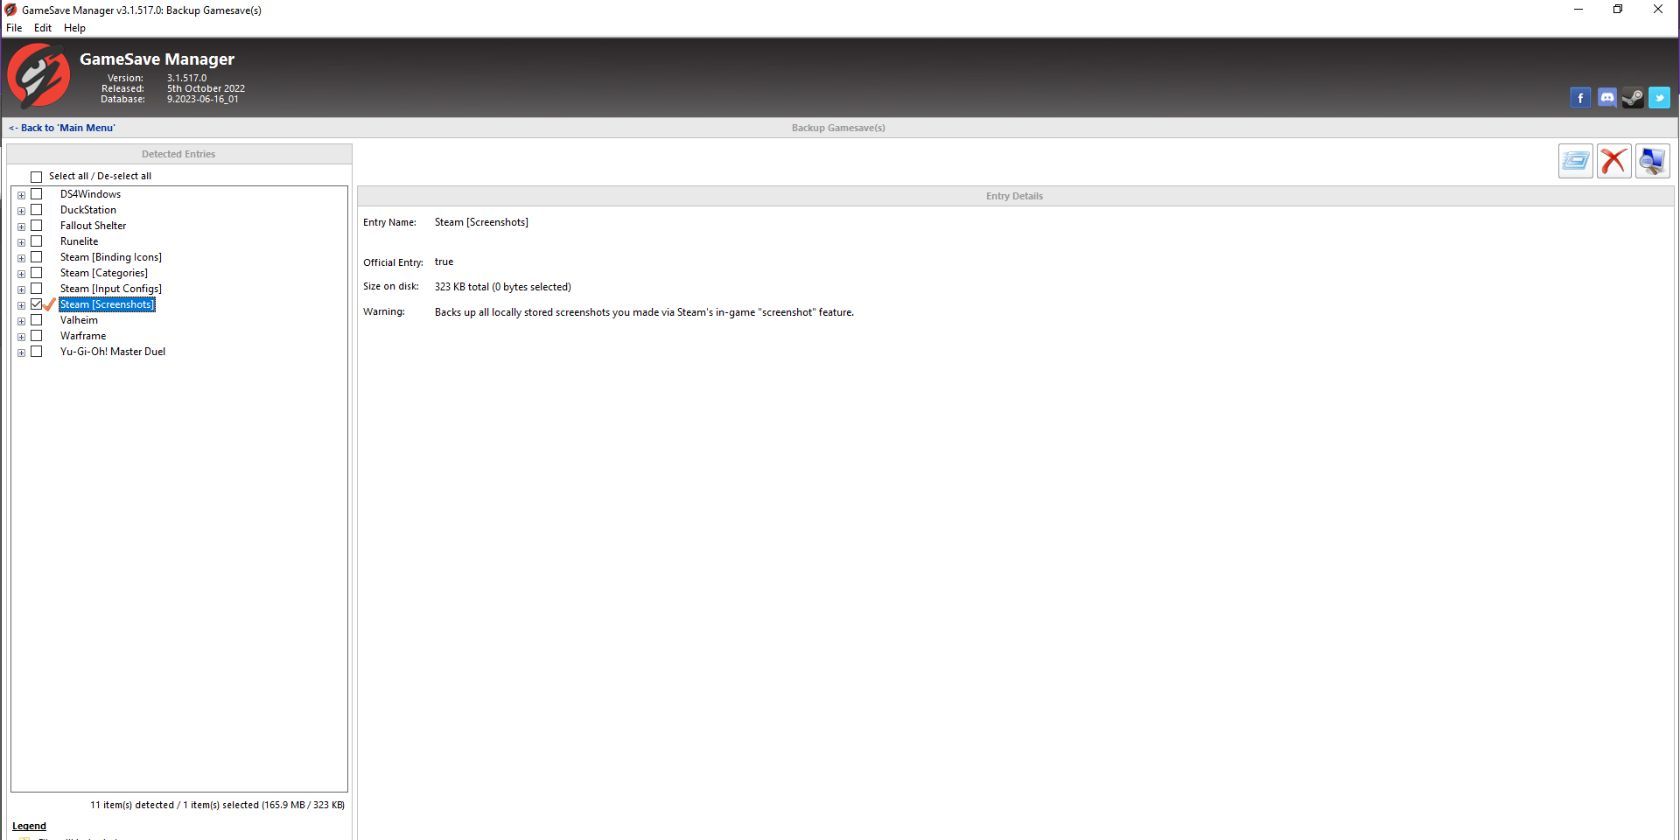Open the Edit menu
Screen dimensions: 1680x840
pyautogui.click(x=43, y=28)
